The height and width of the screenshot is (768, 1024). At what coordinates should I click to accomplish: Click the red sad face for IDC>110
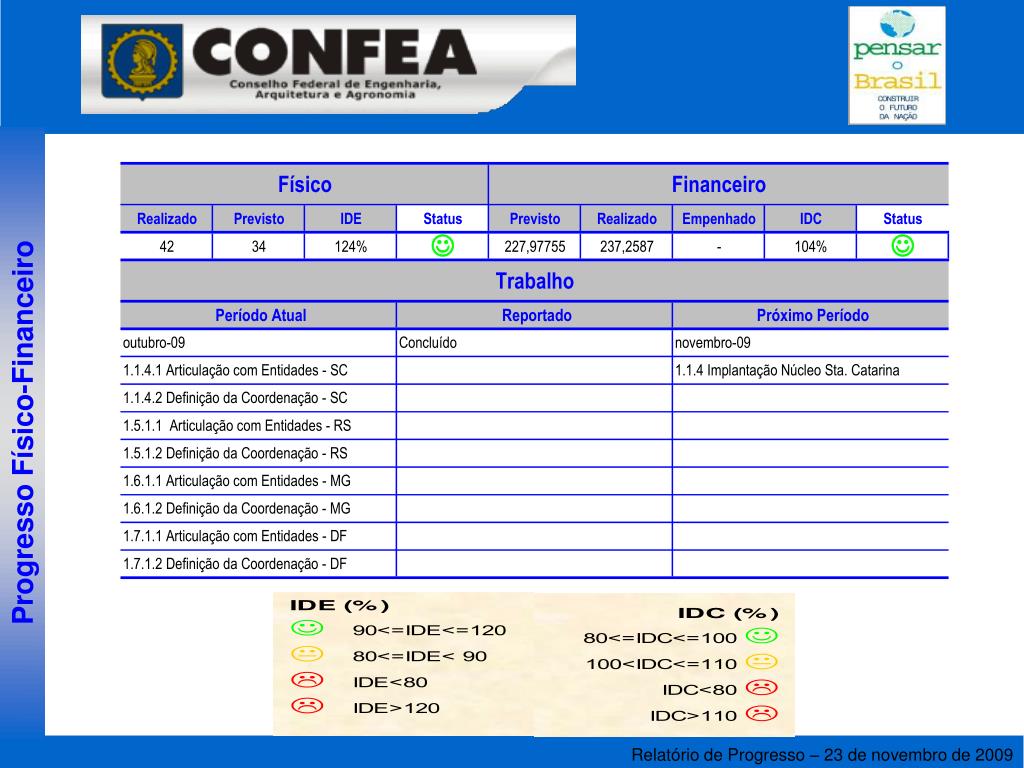(761, 713)
